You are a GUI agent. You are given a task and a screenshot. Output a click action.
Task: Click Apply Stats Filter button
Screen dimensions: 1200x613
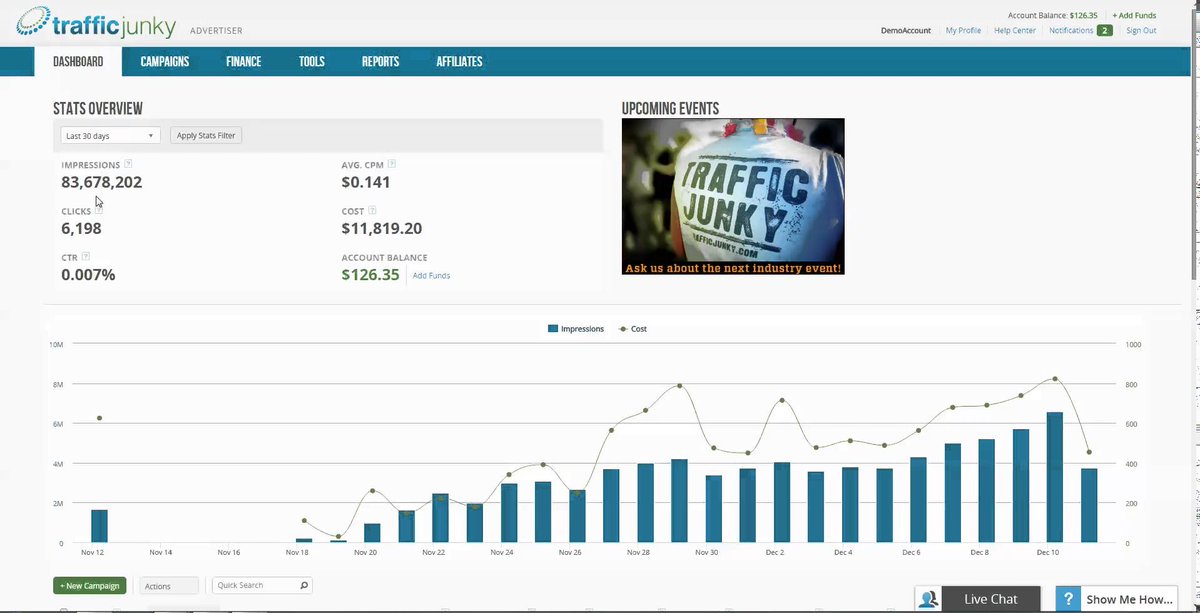(x=206, y=135)
